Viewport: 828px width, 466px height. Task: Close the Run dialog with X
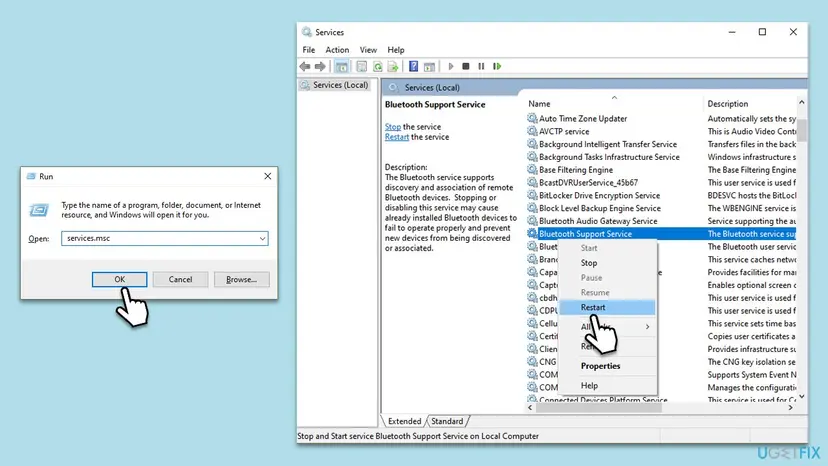coord(268,176)
